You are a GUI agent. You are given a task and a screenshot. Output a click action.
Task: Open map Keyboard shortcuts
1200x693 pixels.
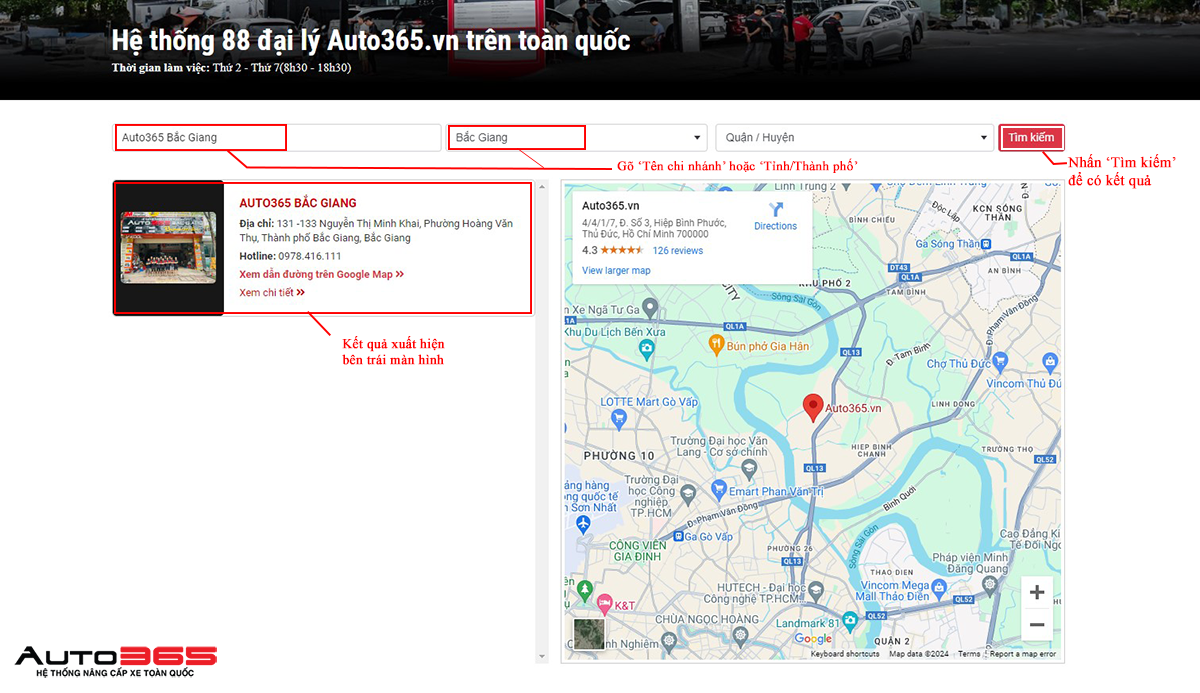point(845,654)
